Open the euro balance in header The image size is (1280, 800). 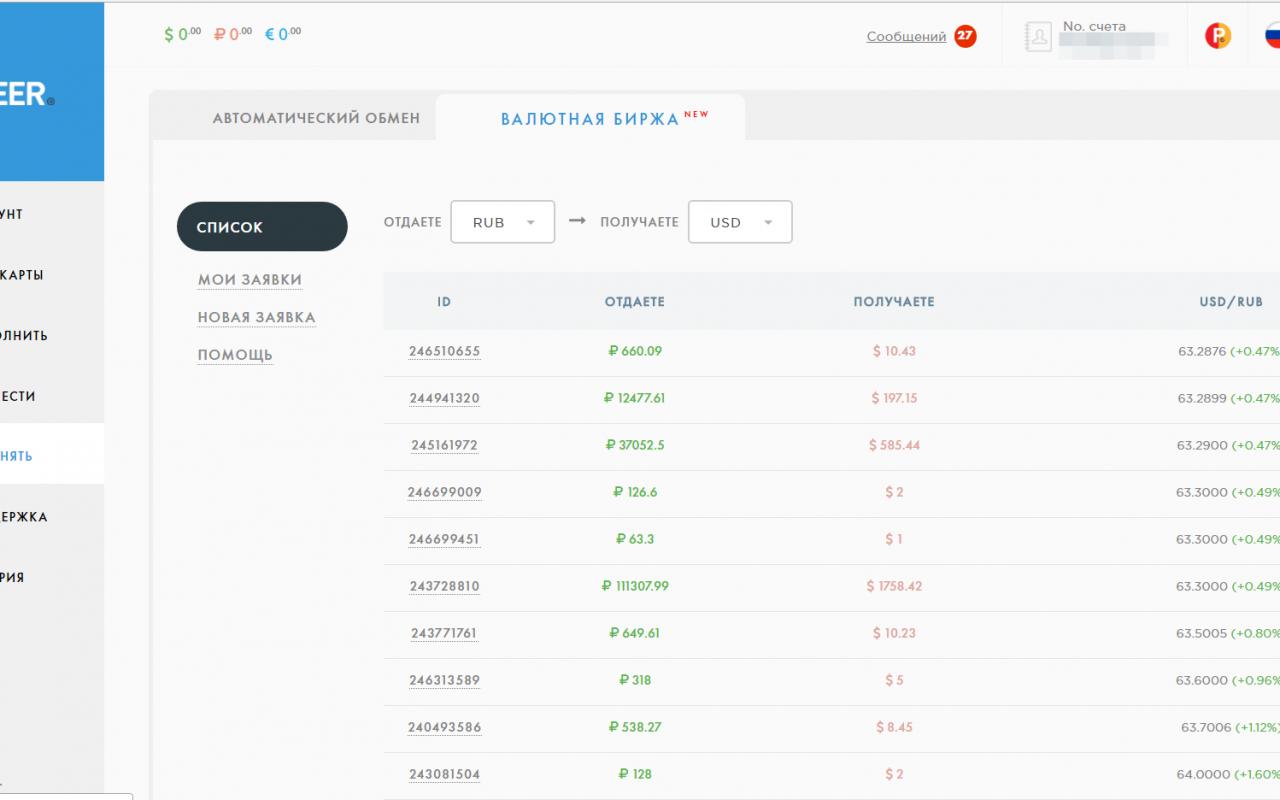283,34
